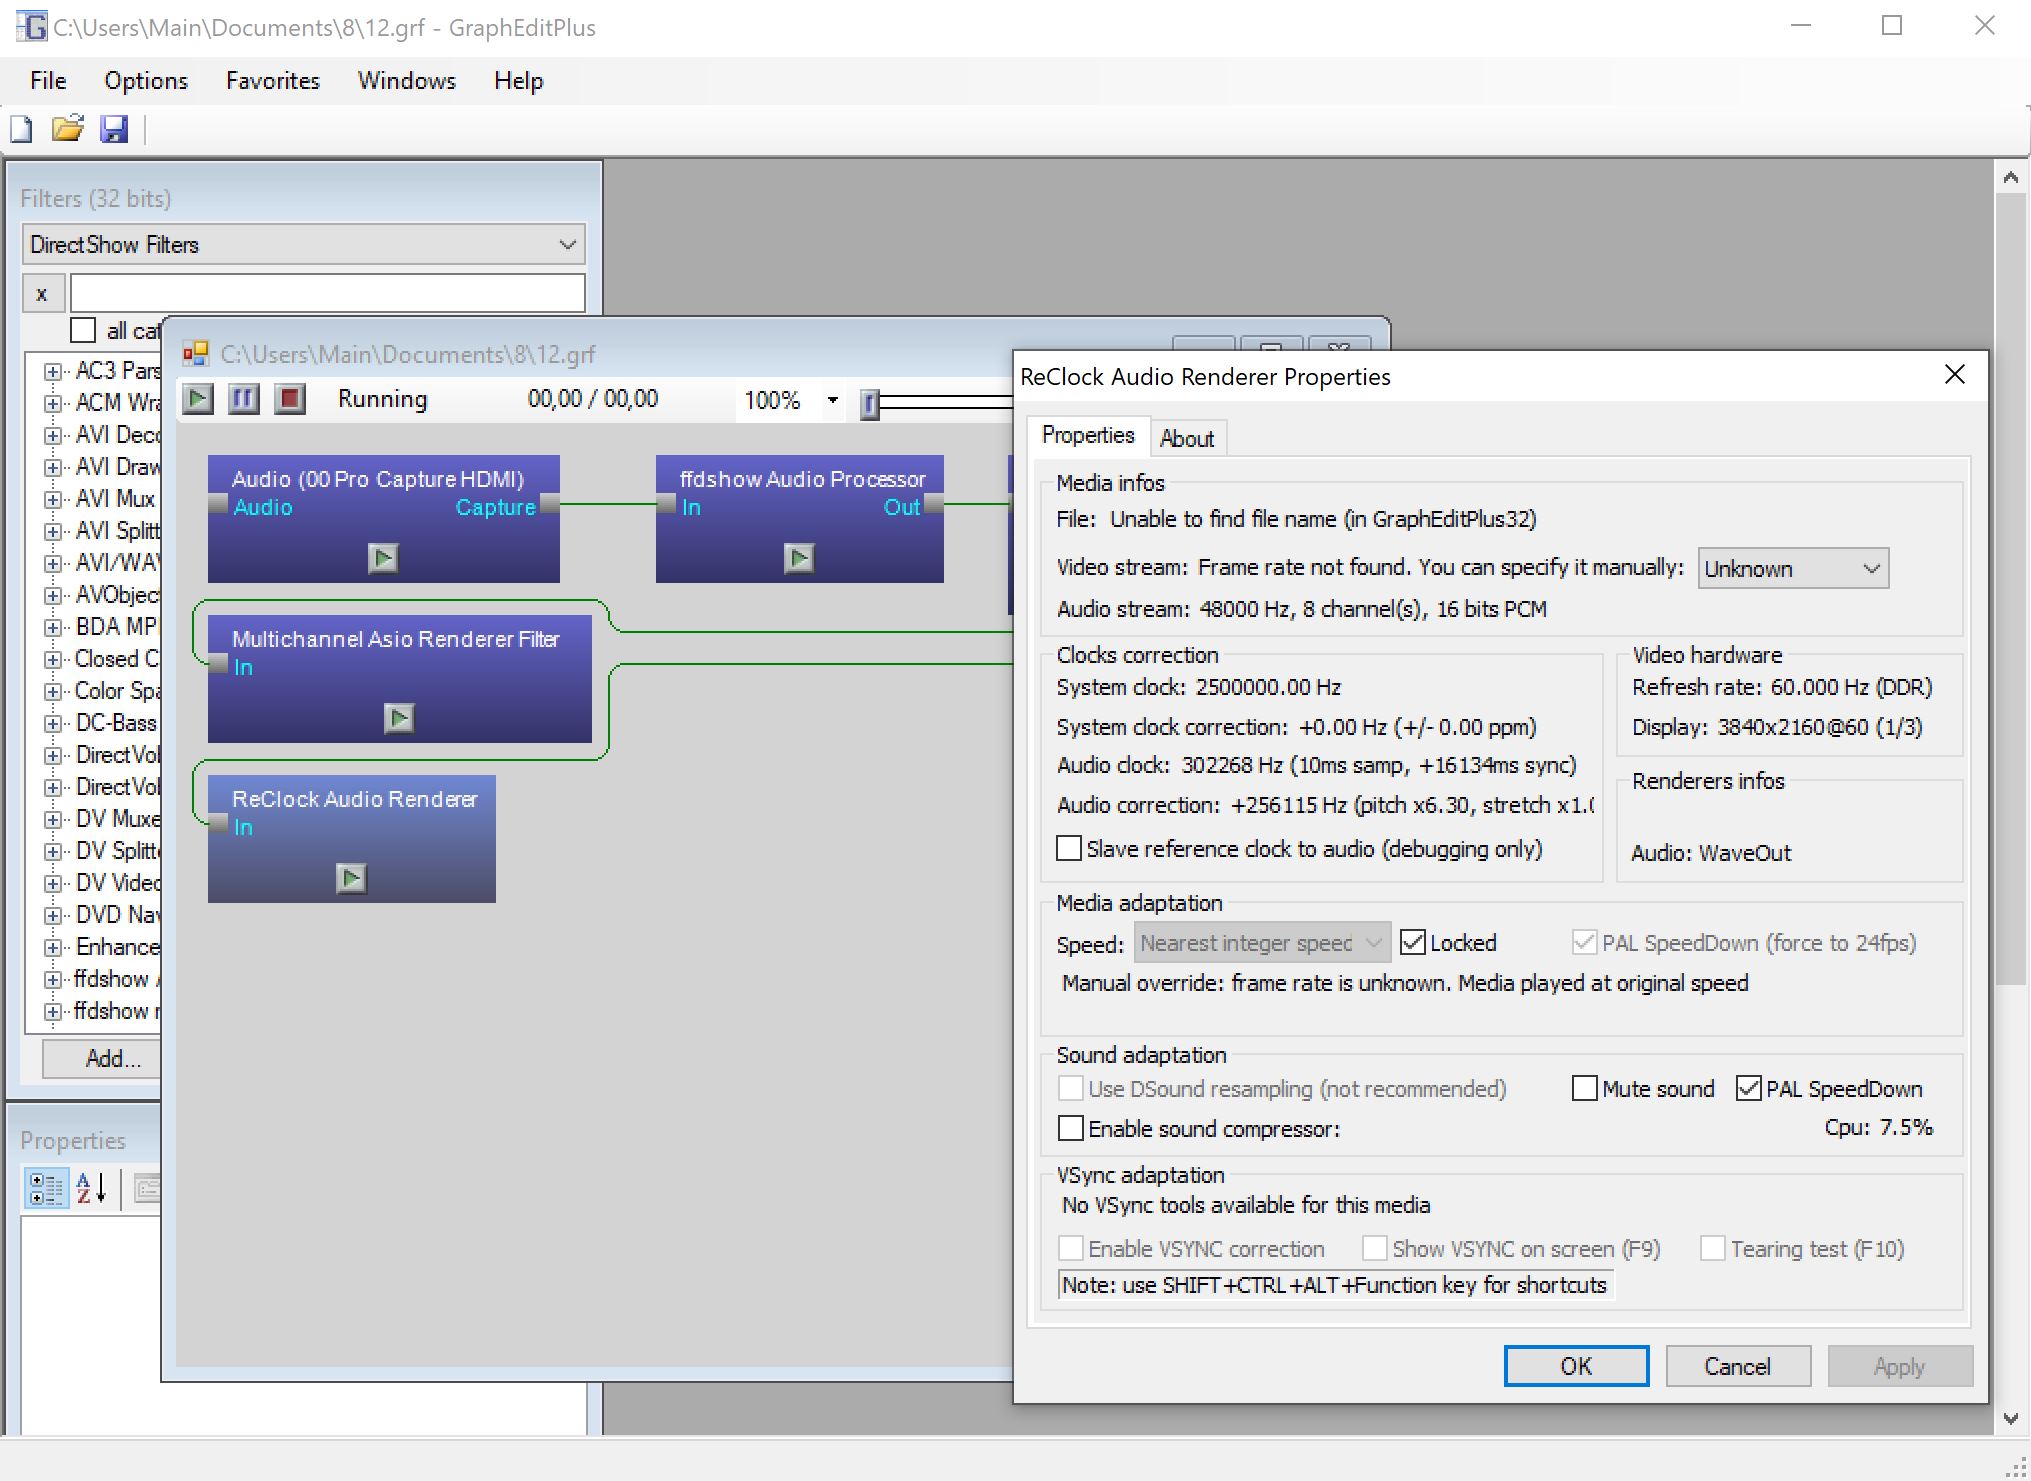Image resolution: width=2031 pixels, height=1481 pixels.
Task: Click the graph seek slider thumb
Action: tap(869, 403)
